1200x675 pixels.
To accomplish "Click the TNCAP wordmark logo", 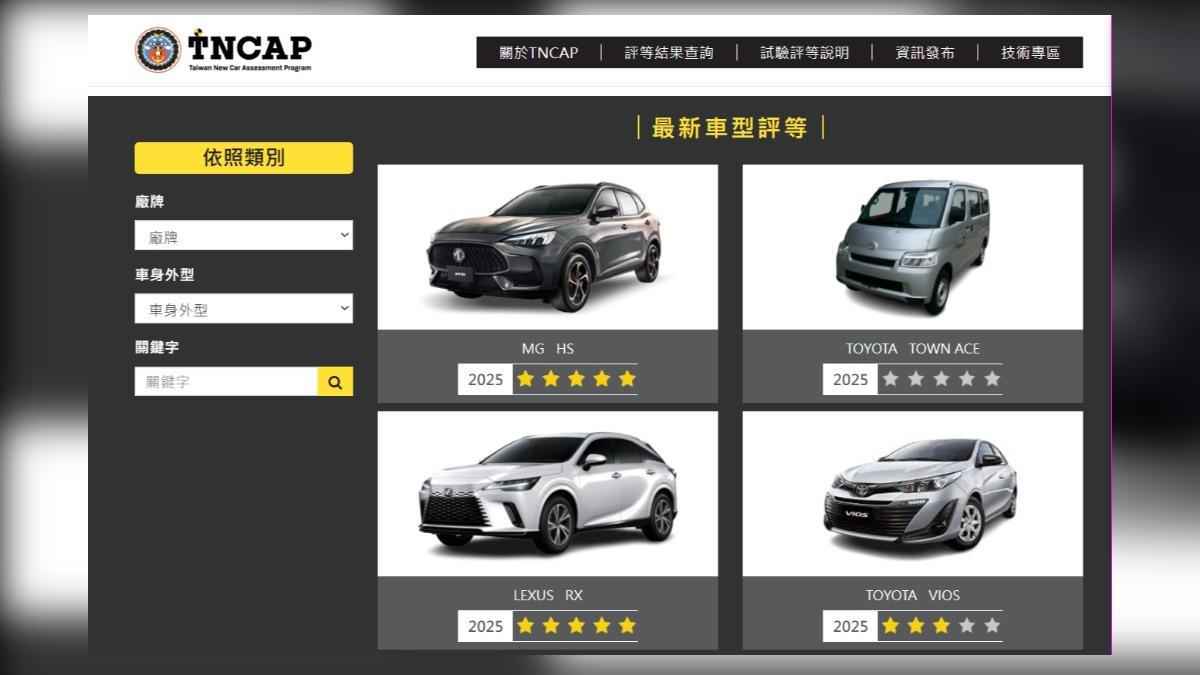I will point(250,50).
